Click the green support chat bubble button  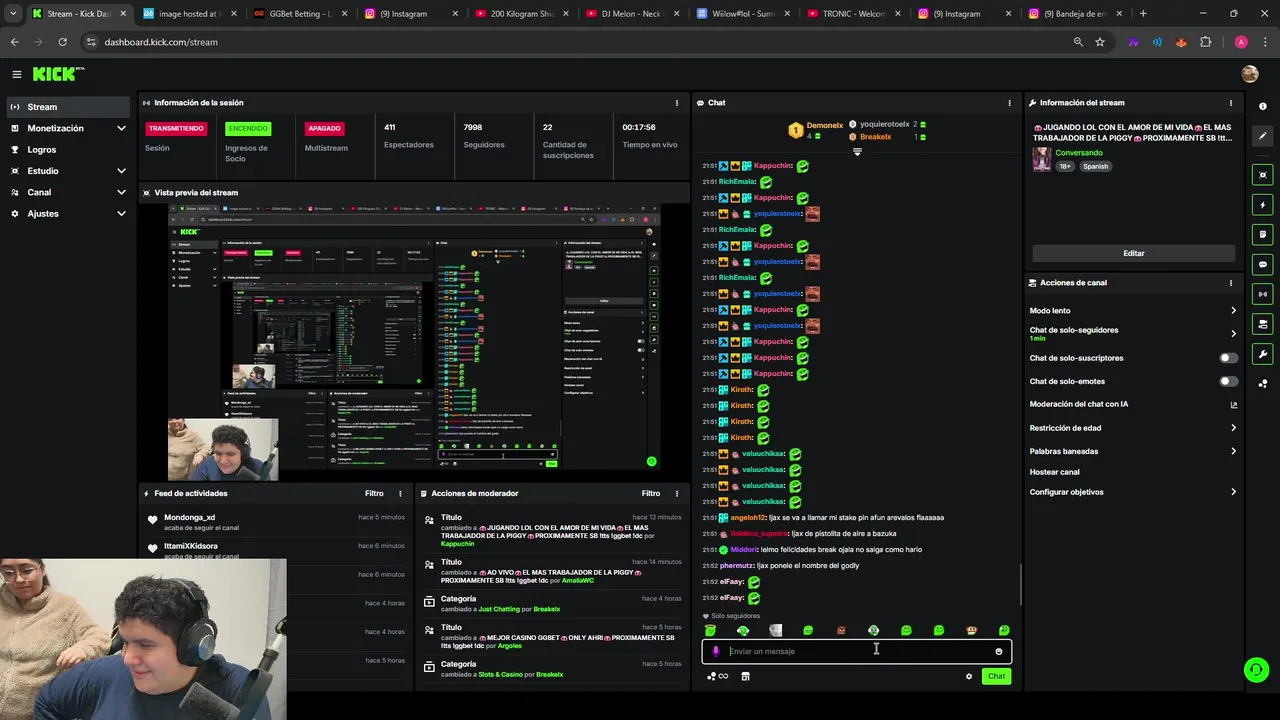1256,669
